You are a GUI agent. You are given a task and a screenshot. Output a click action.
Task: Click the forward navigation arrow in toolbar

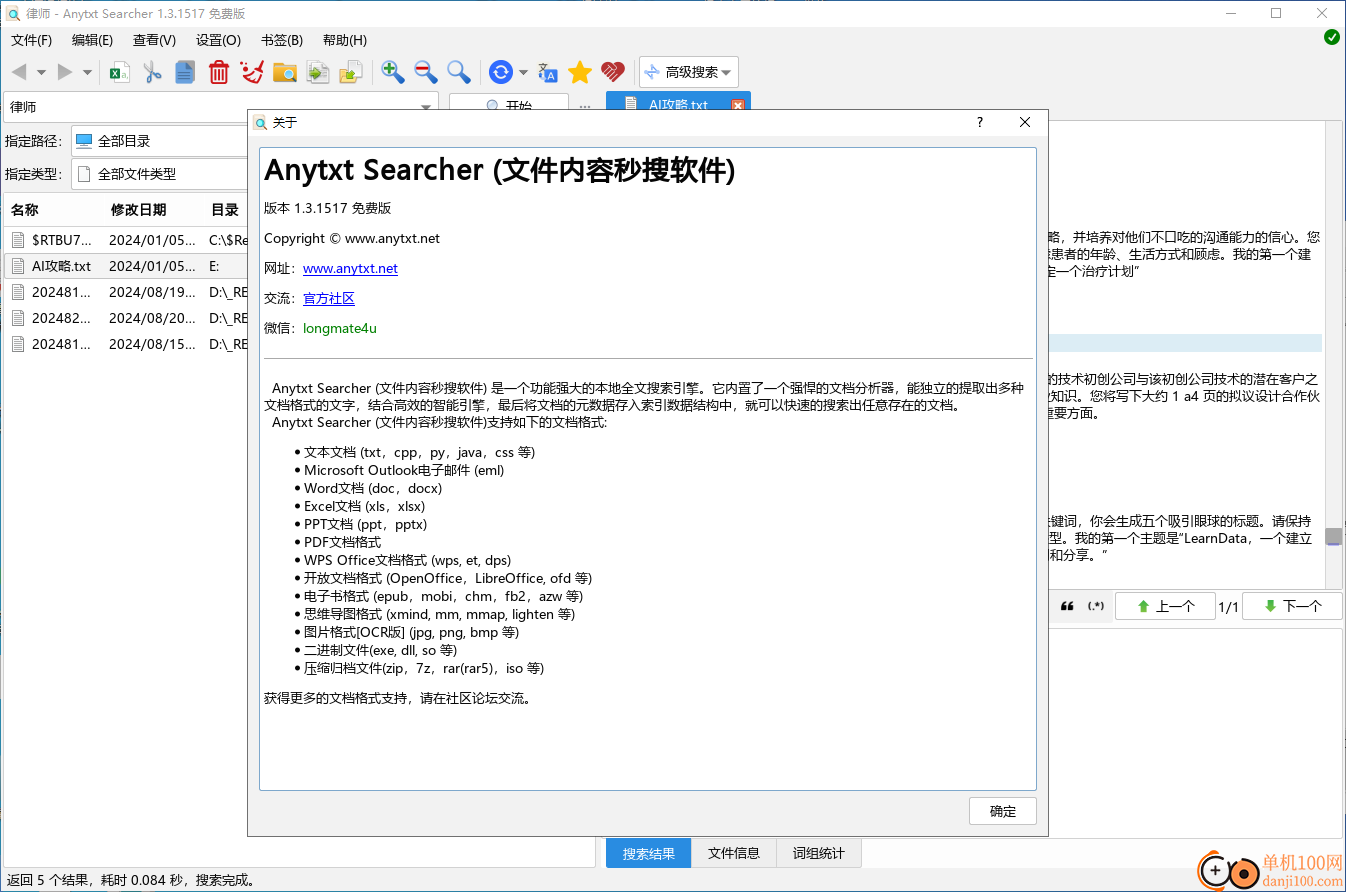(65, 72)
